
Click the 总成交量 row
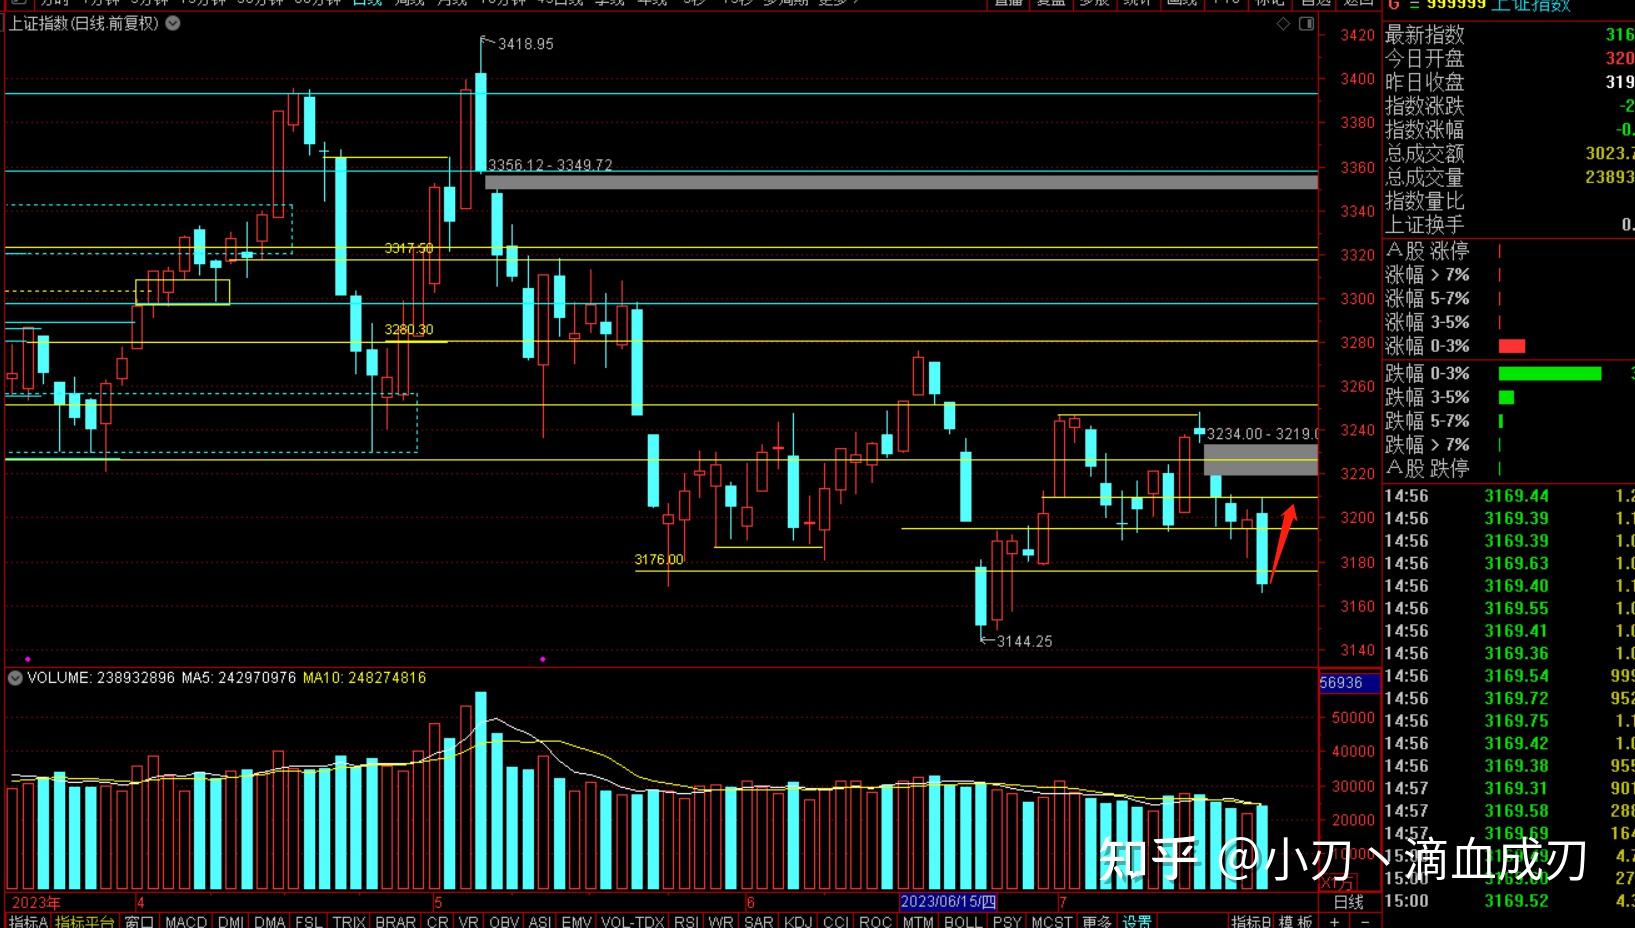pos(1508,177)
